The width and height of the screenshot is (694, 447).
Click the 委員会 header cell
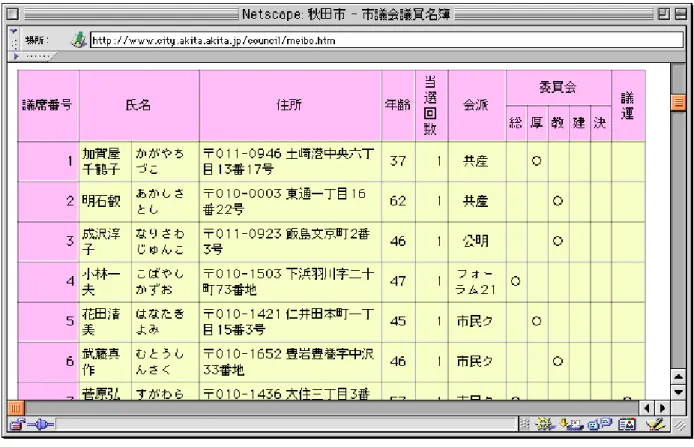point(559,87)
